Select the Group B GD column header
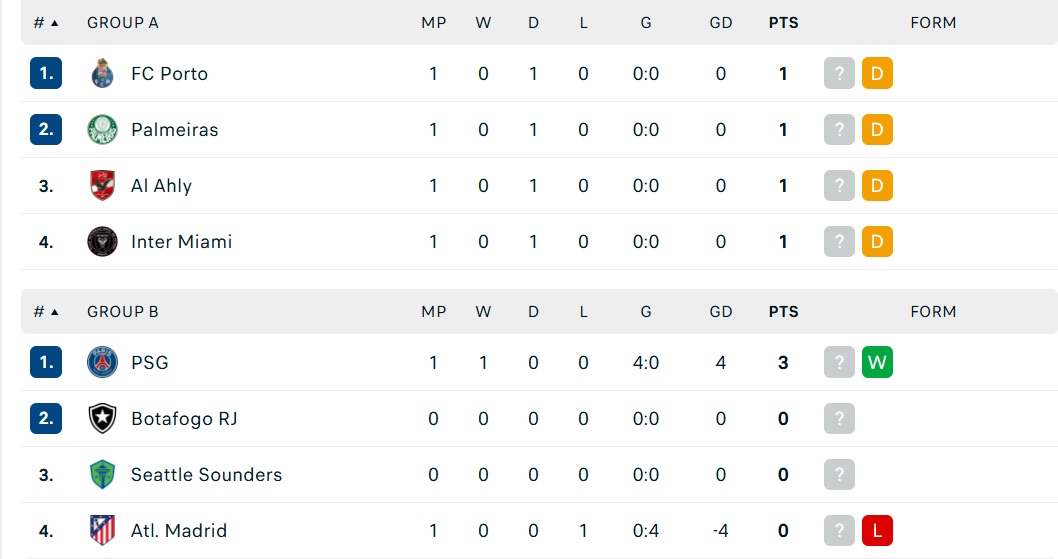 click(x=721, y=312)
